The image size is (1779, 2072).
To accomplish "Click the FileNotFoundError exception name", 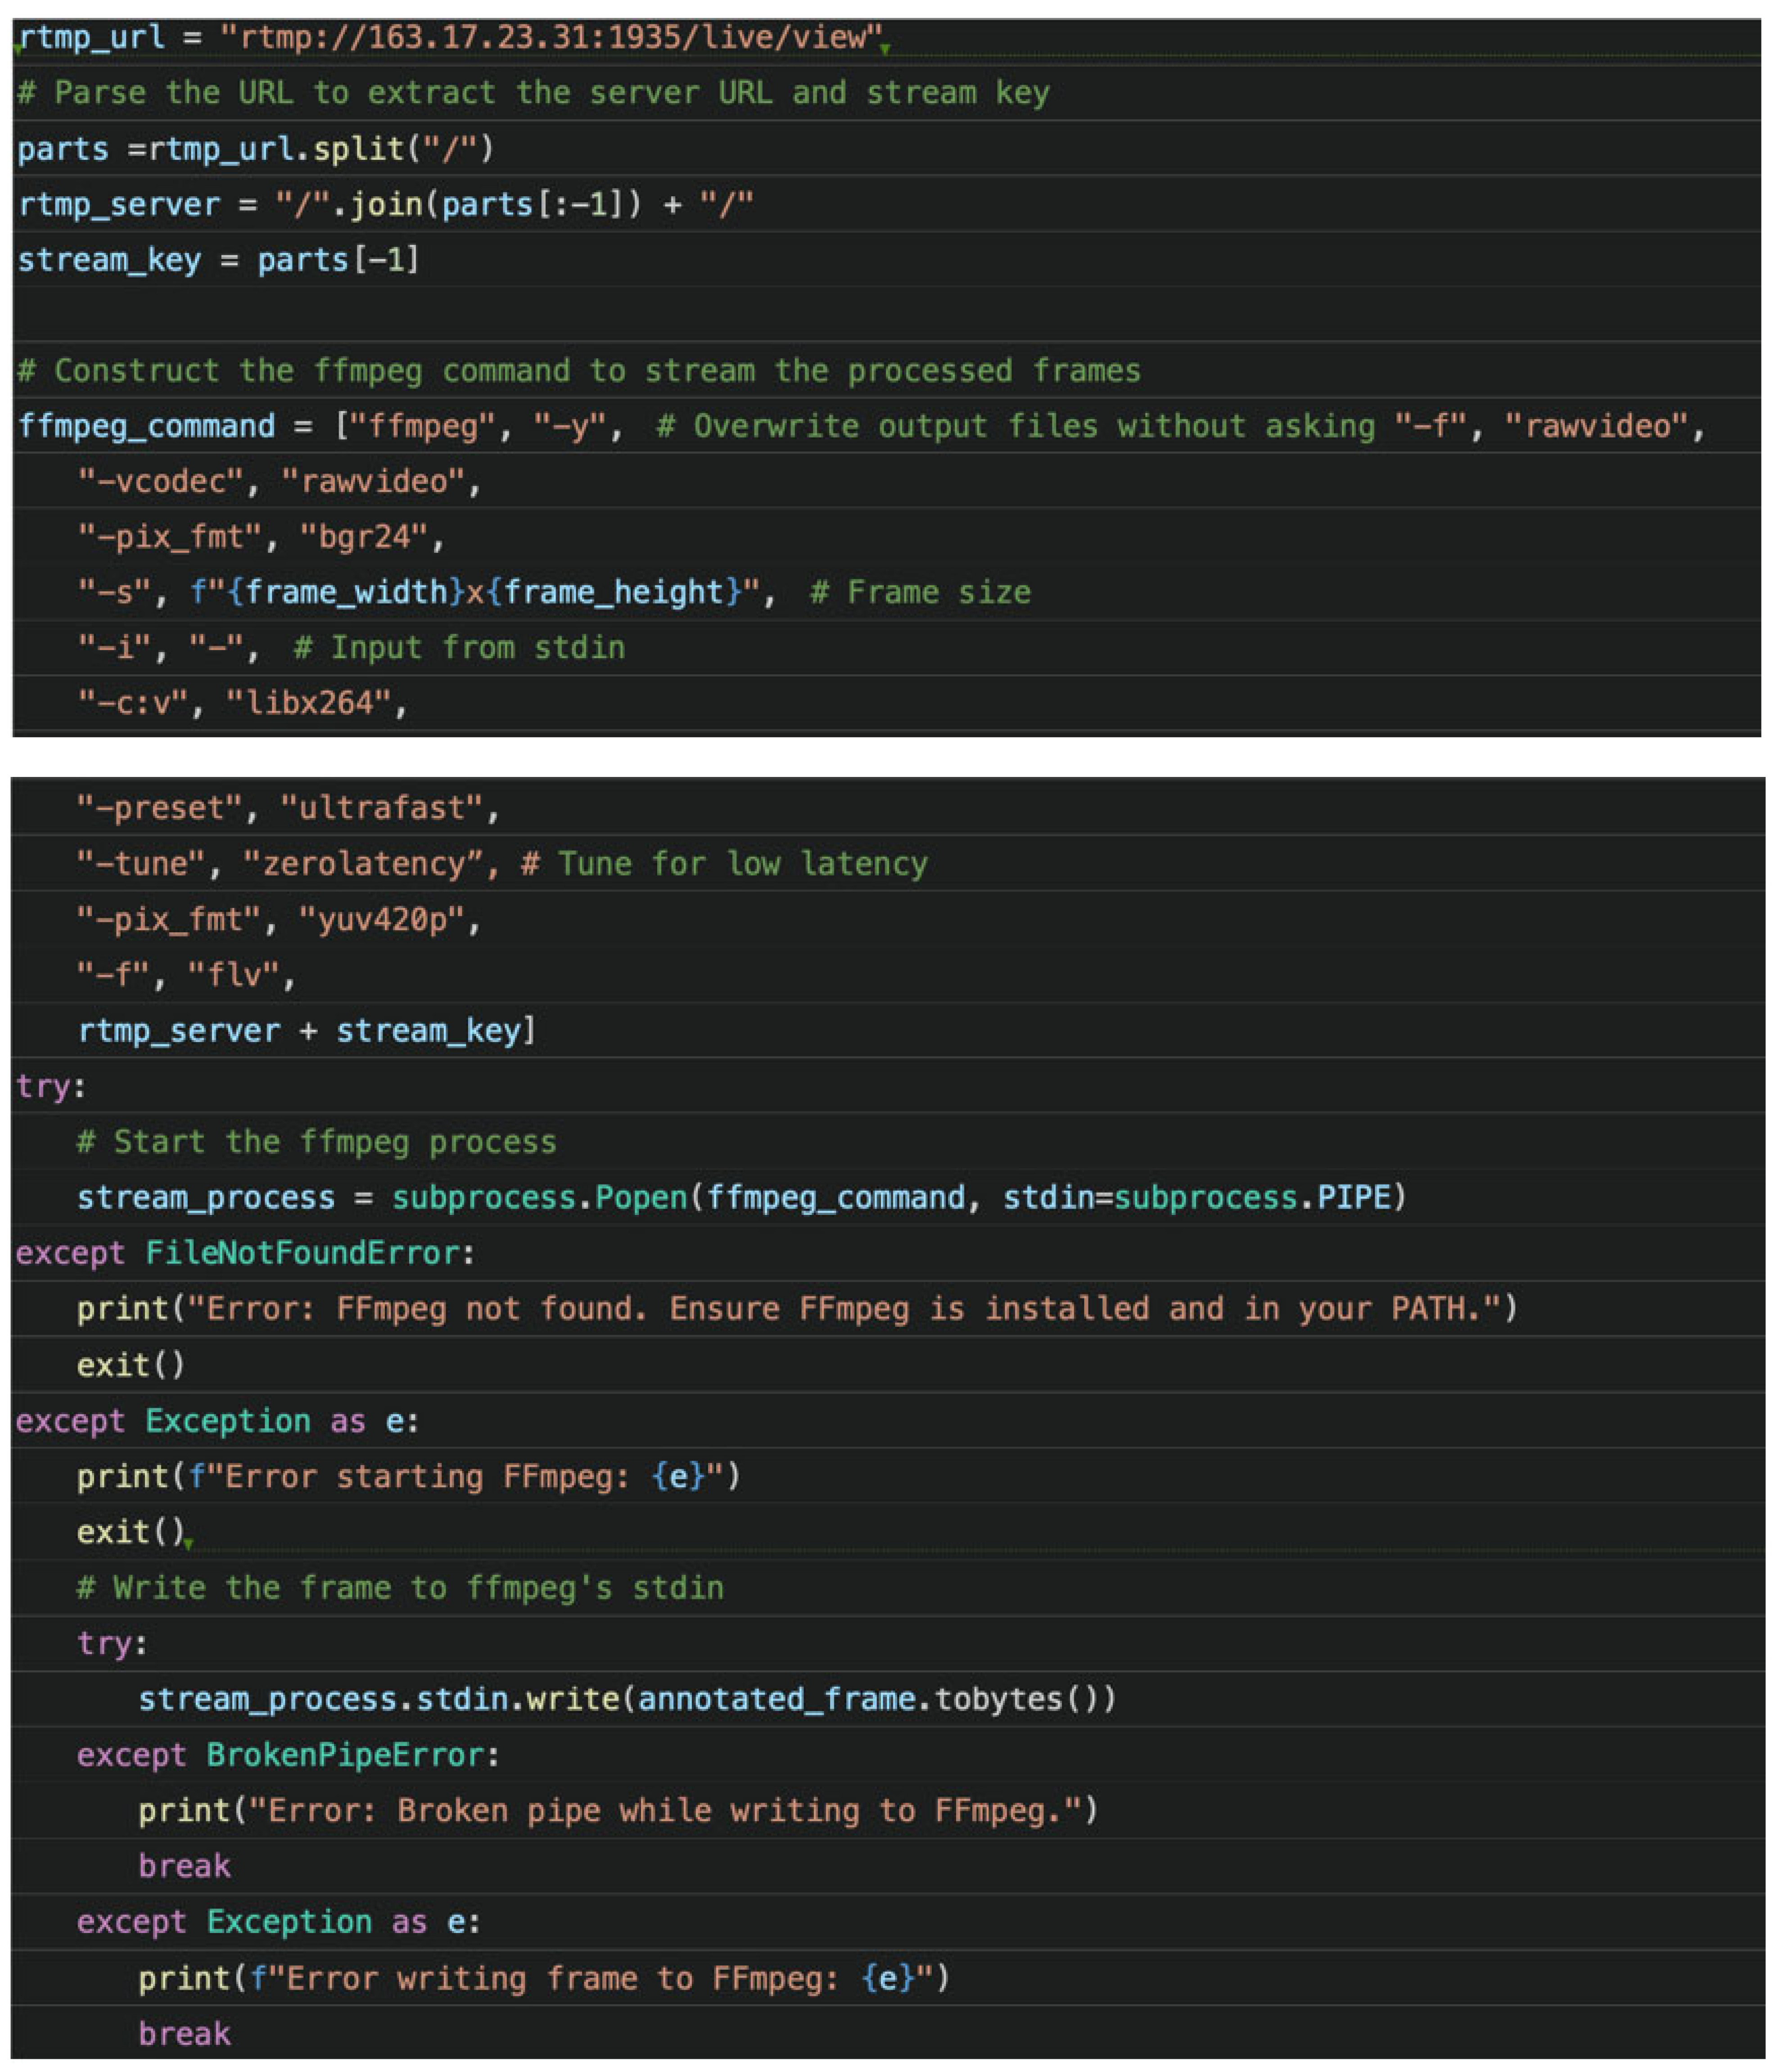I will [x=302, y=1253].
